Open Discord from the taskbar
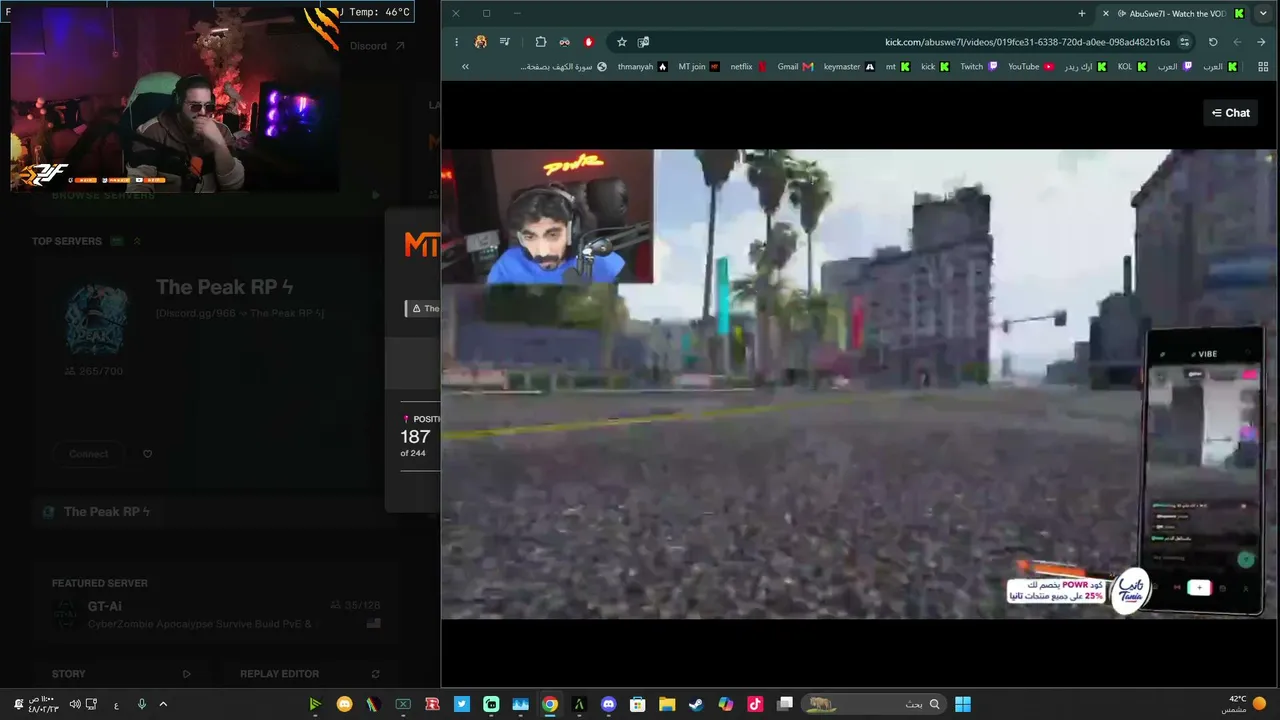The image size is (1280, 720). pyautogui.click(x=609, y=704)
